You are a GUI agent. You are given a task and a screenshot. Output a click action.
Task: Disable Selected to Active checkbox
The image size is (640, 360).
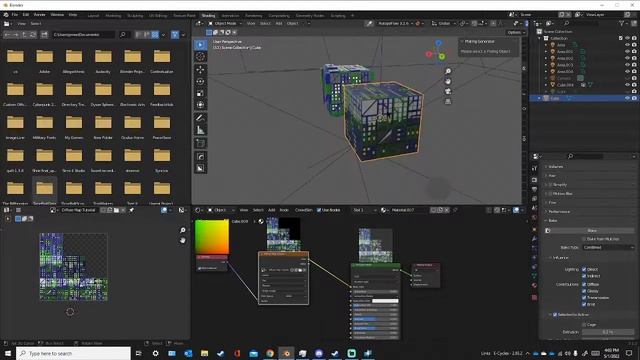point(555,315)
